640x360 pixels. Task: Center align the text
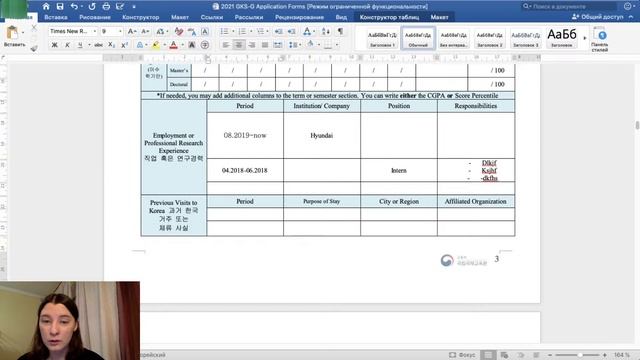point(239,45)
